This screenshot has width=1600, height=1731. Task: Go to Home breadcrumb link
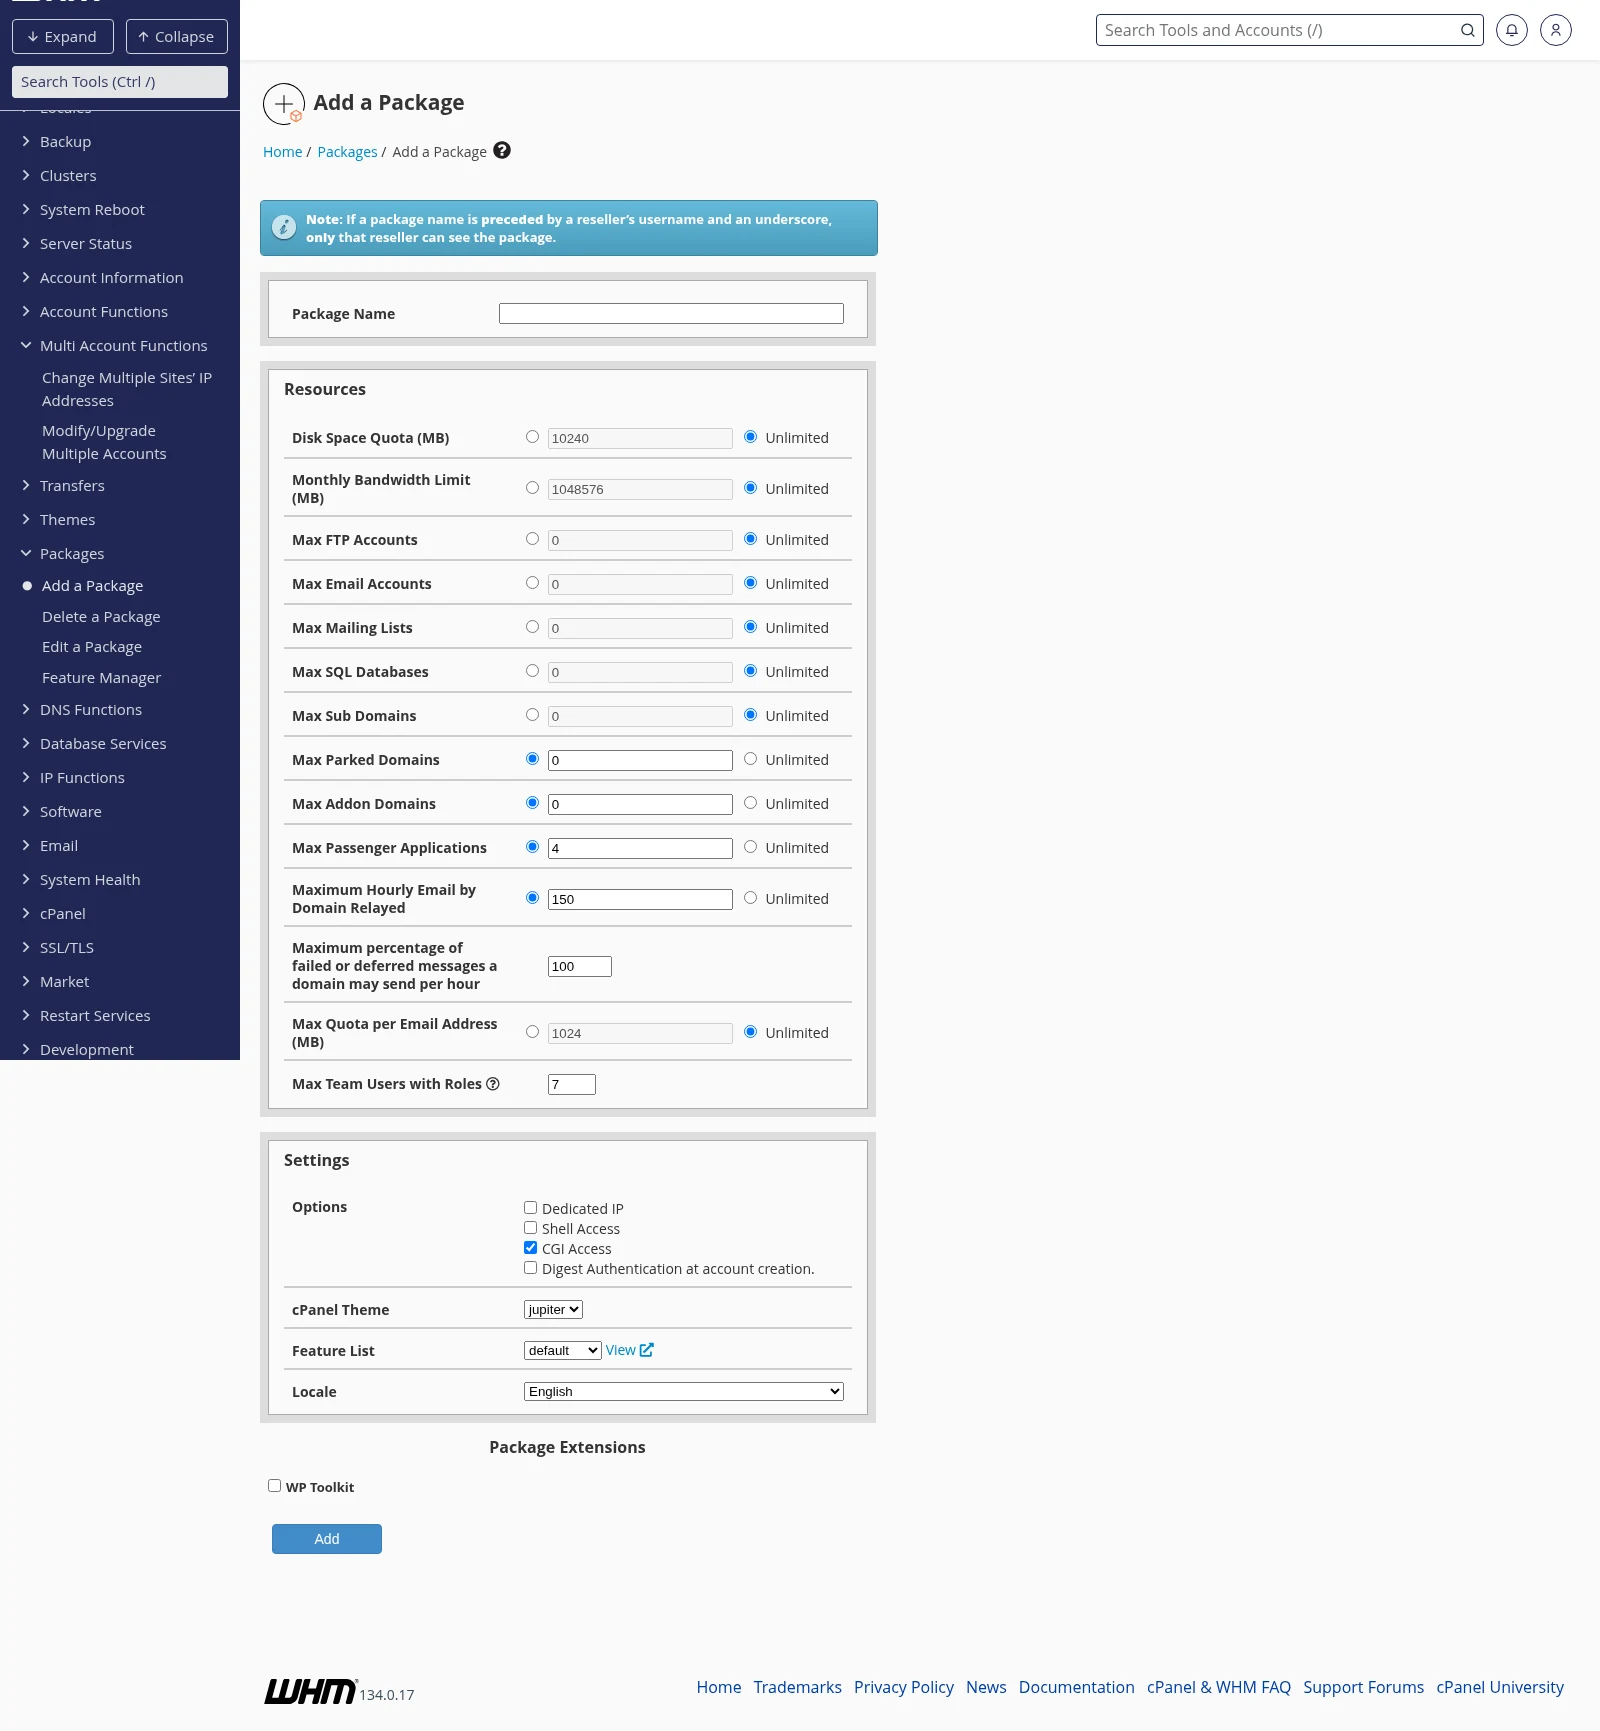click(x=282, y=152)
